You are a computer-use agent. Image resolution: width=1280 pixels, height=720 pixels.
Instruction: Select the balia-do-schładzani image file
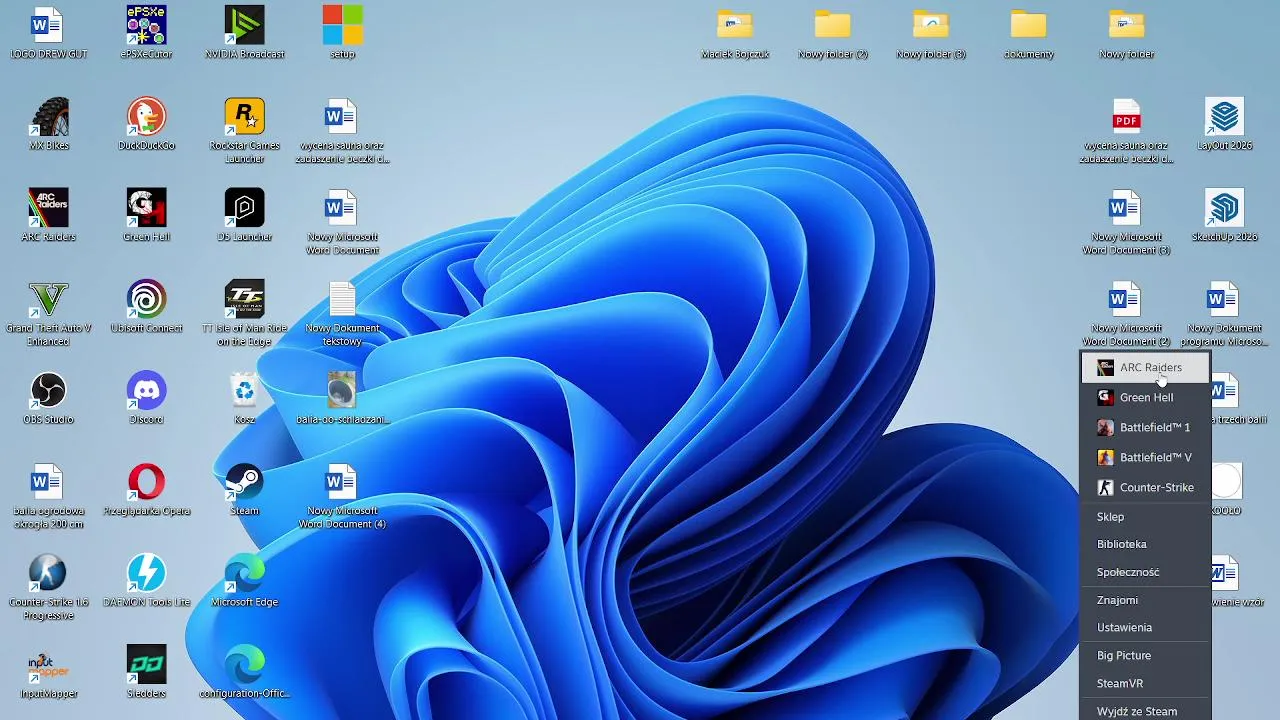(x=342, y=398)
